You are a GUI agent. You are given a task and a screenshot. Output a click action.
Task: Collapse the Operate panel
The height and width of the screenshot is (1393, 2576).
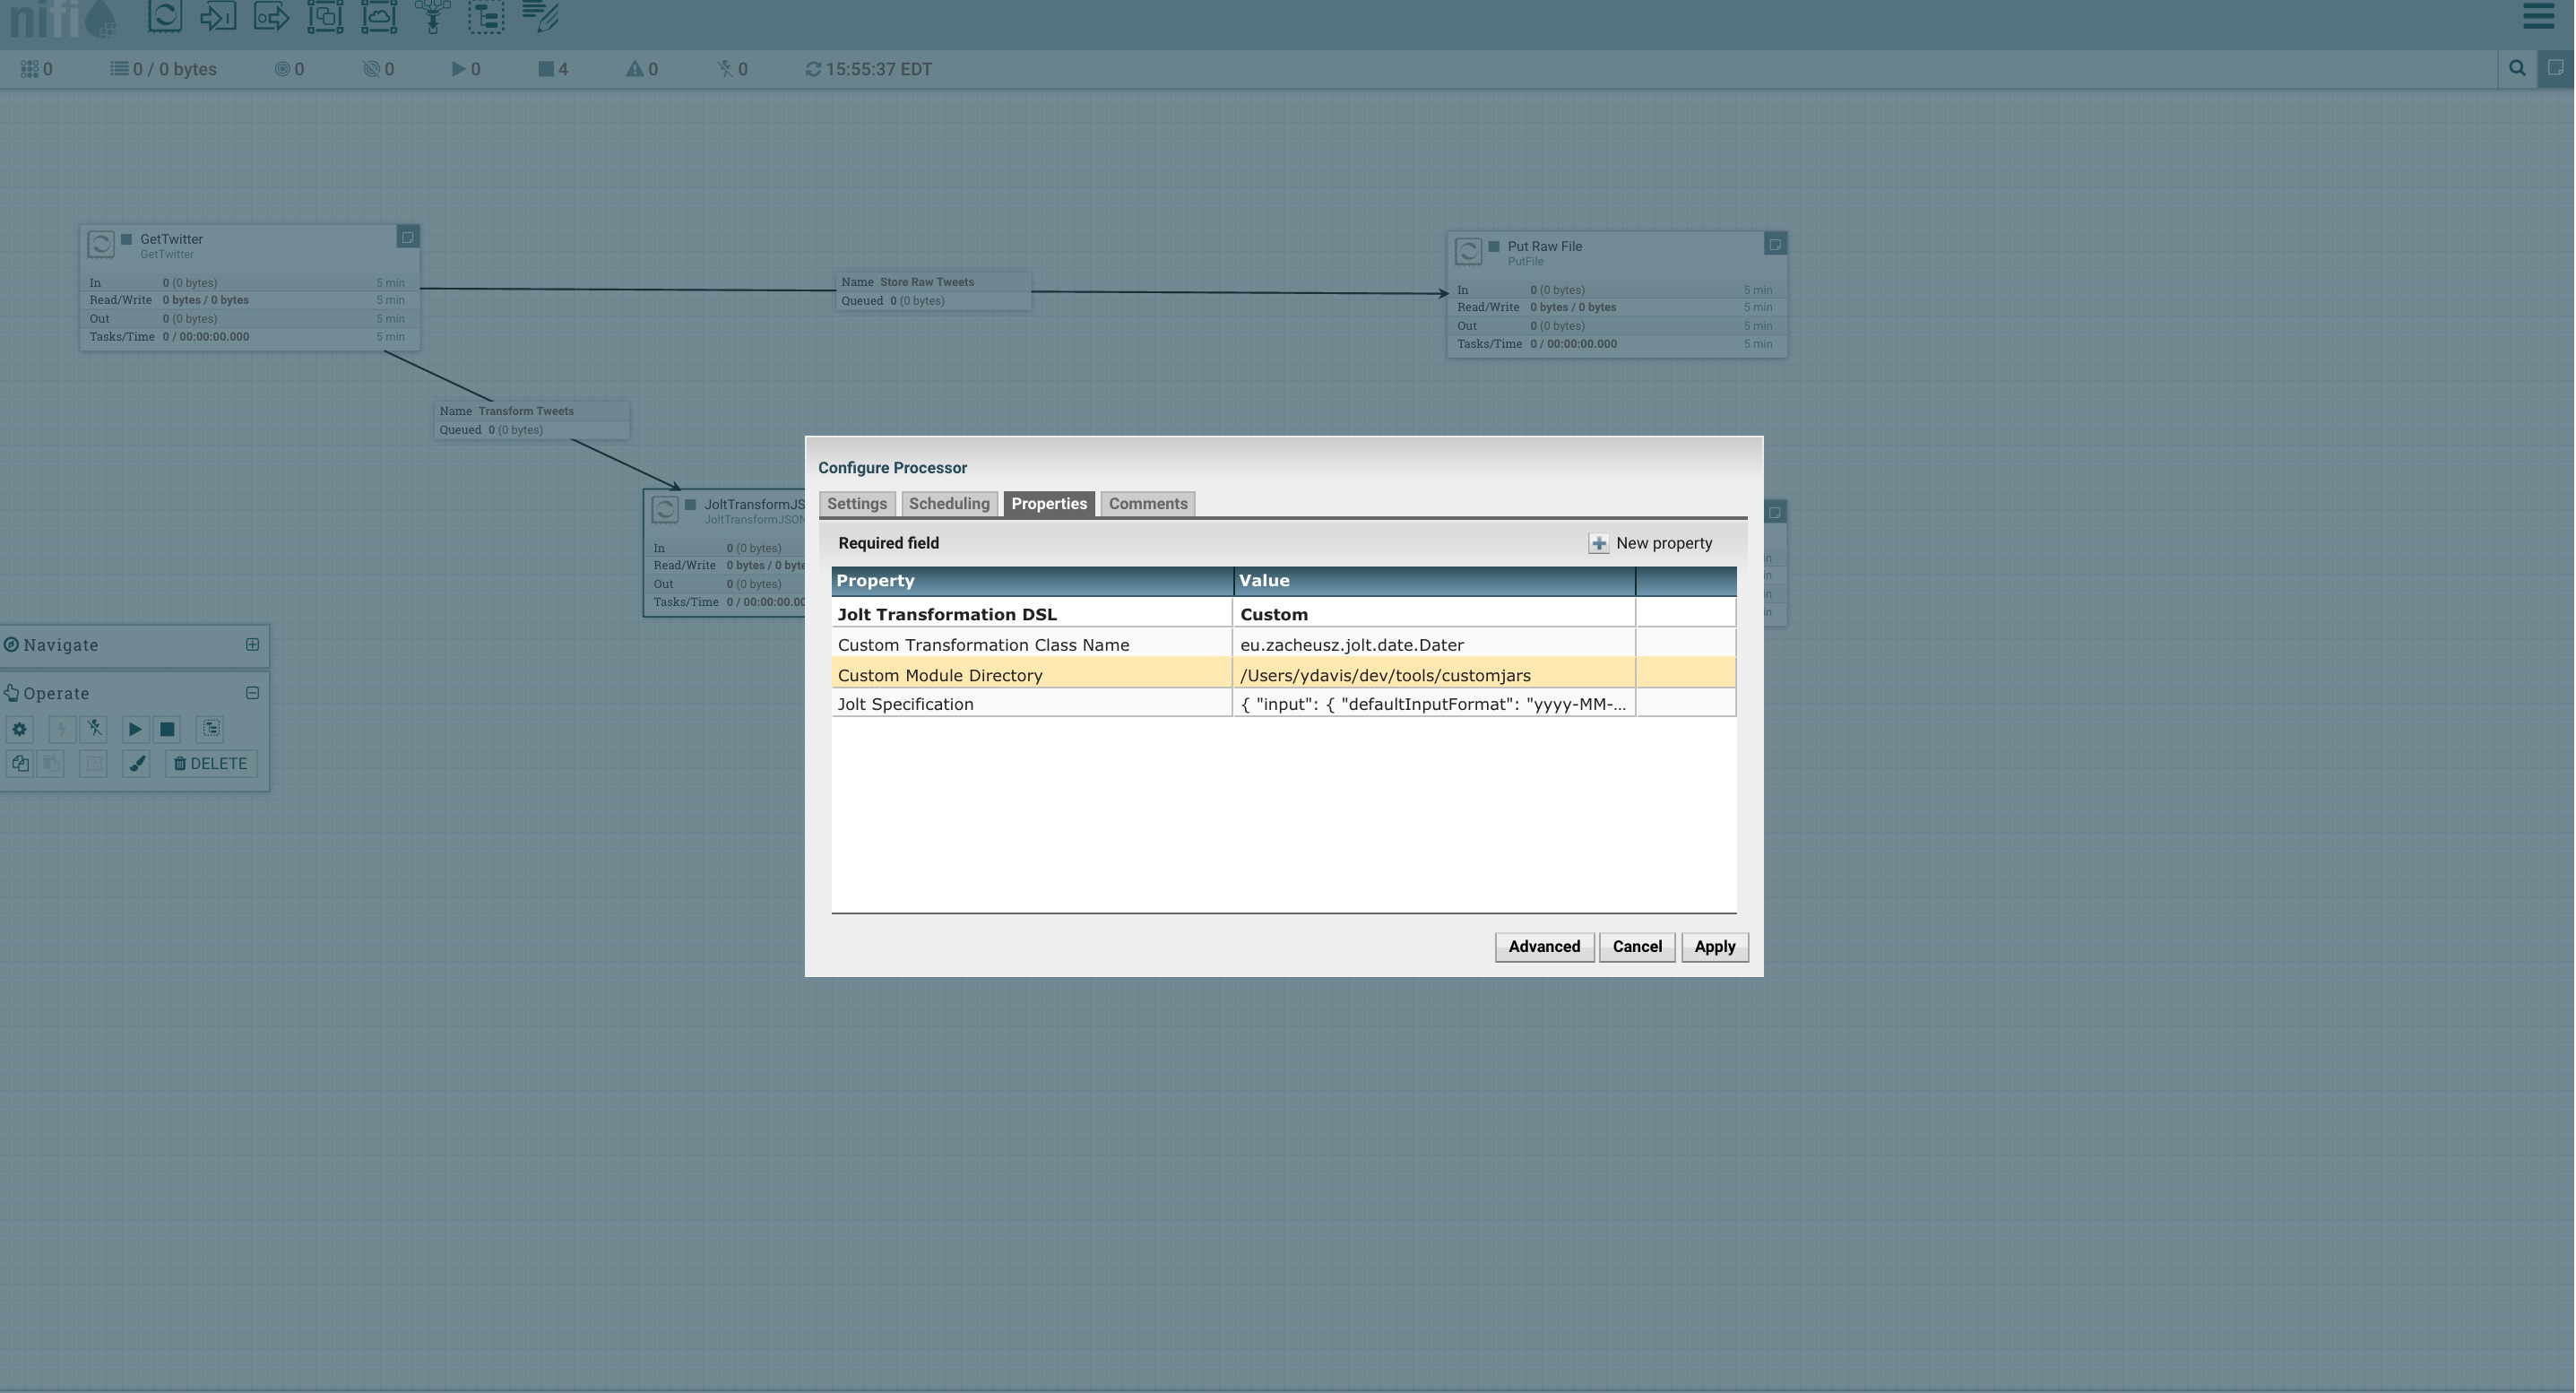pyautogui.click(x=253, y=693)
